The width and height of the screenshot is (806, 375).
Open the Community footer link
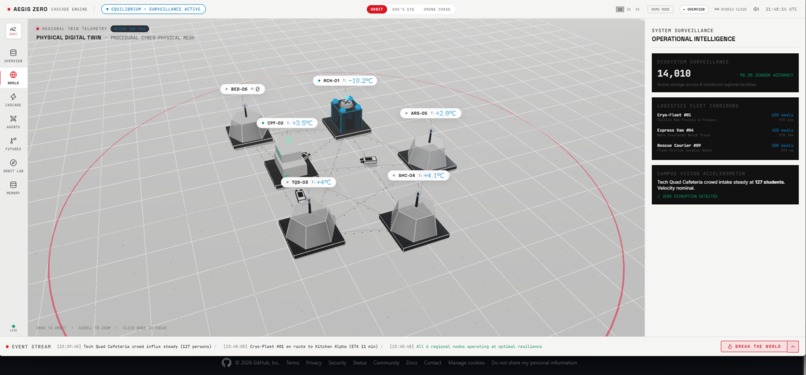coord(386,363)
